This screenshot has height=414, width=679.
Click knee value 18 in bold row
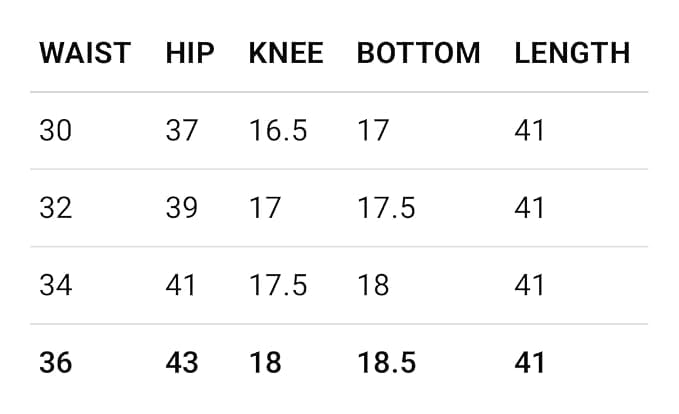coord(265,362)
